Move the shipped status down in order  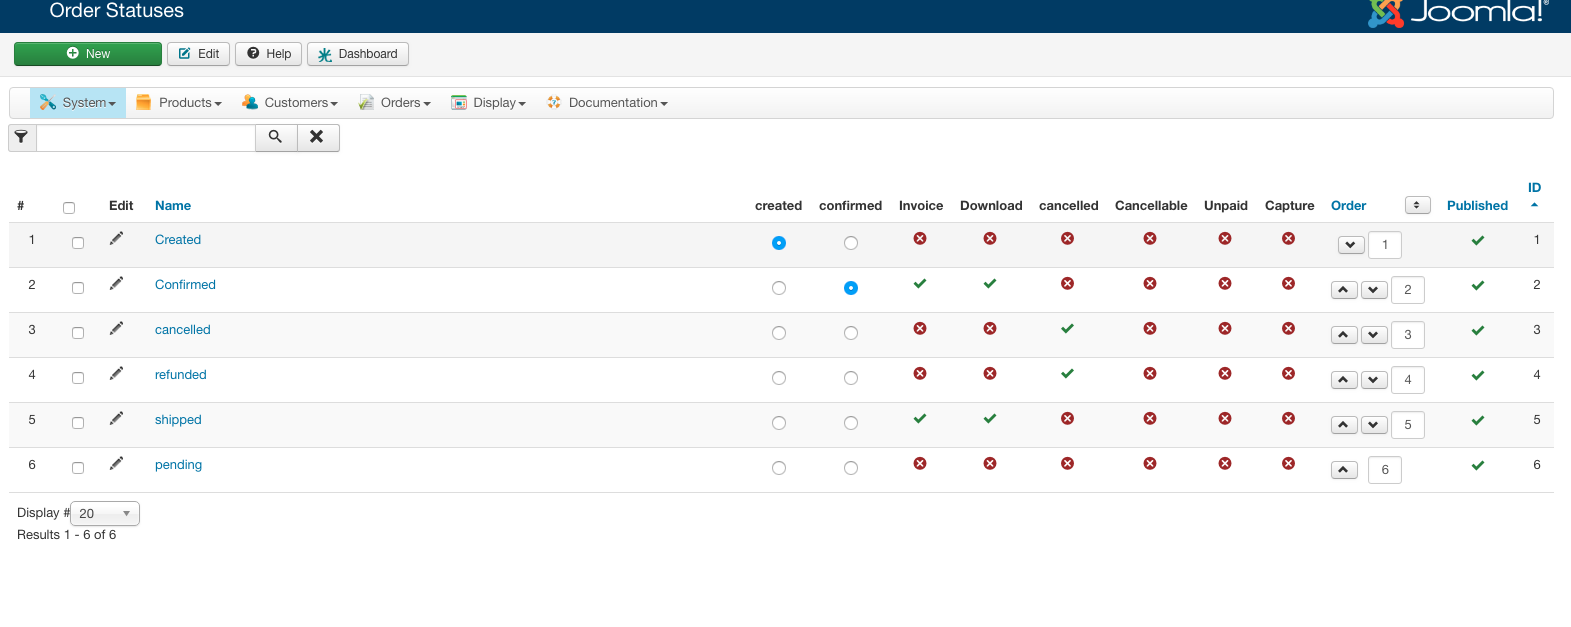coord(1374,425)
